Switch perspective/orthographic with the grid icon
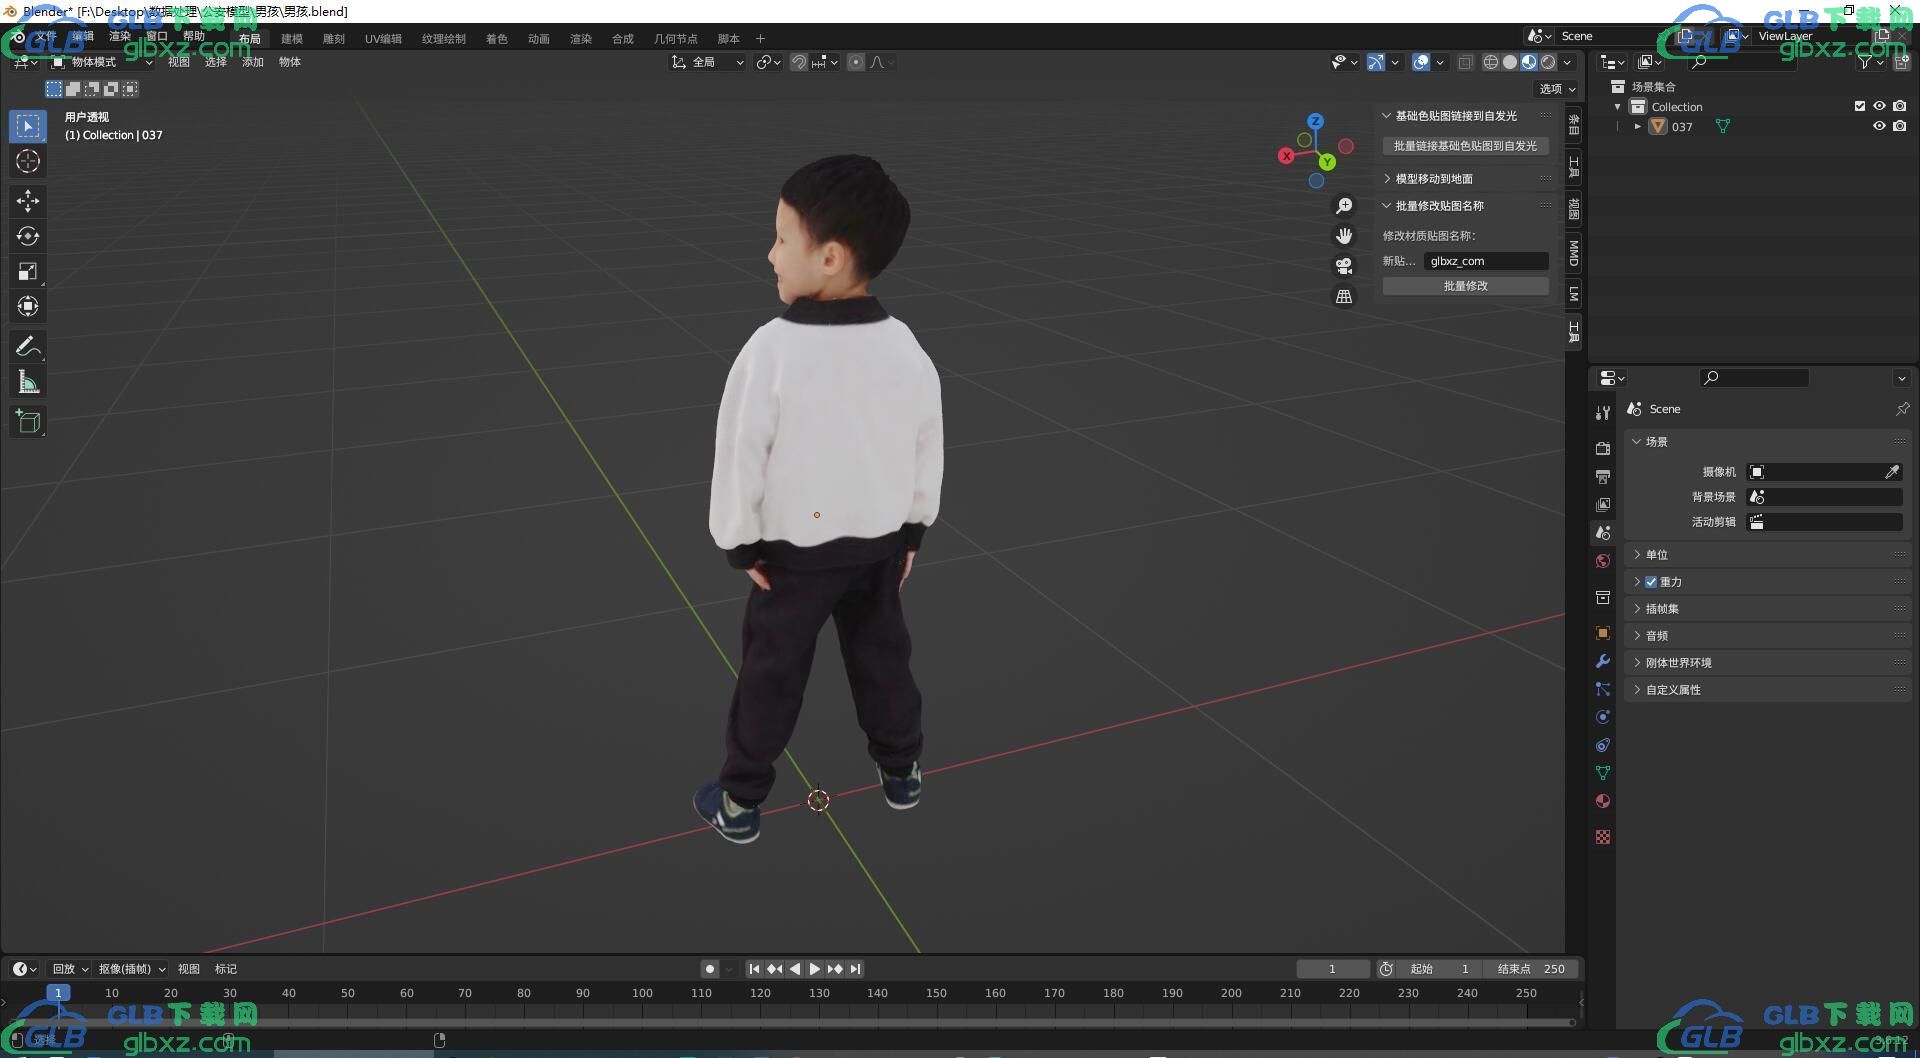Screen dimensions: 1920x1058 point(1344,297)
